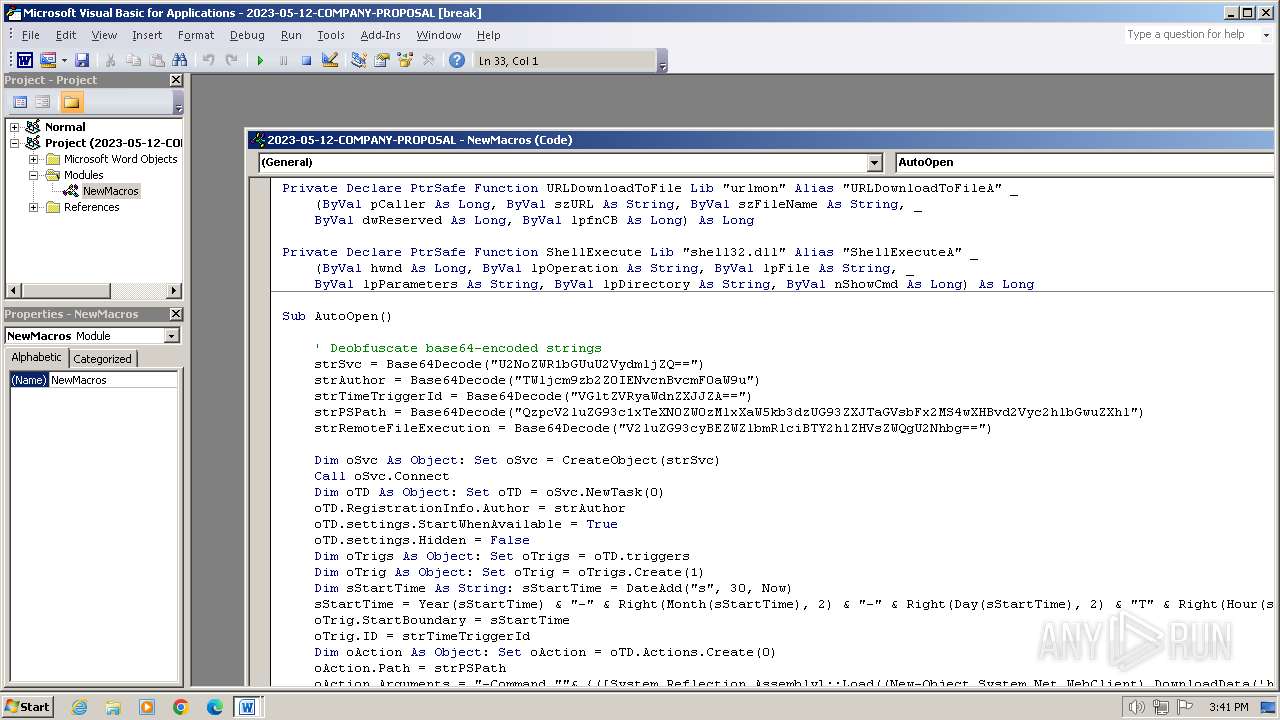Image resolution: width=1280 pixels, height=720 pixels.
Task: Click the Paste toolbar icon
Action: pos(156,61)
